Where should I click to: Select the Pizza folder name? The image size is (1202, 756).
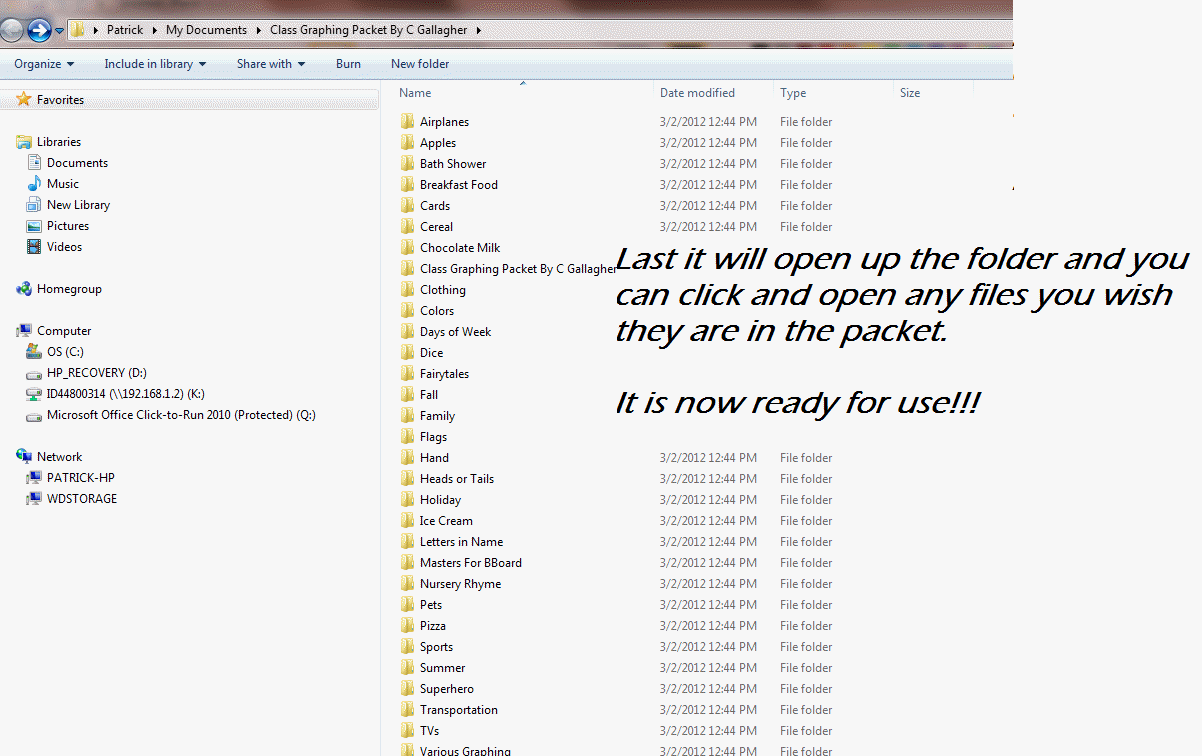tap(433, 626)
